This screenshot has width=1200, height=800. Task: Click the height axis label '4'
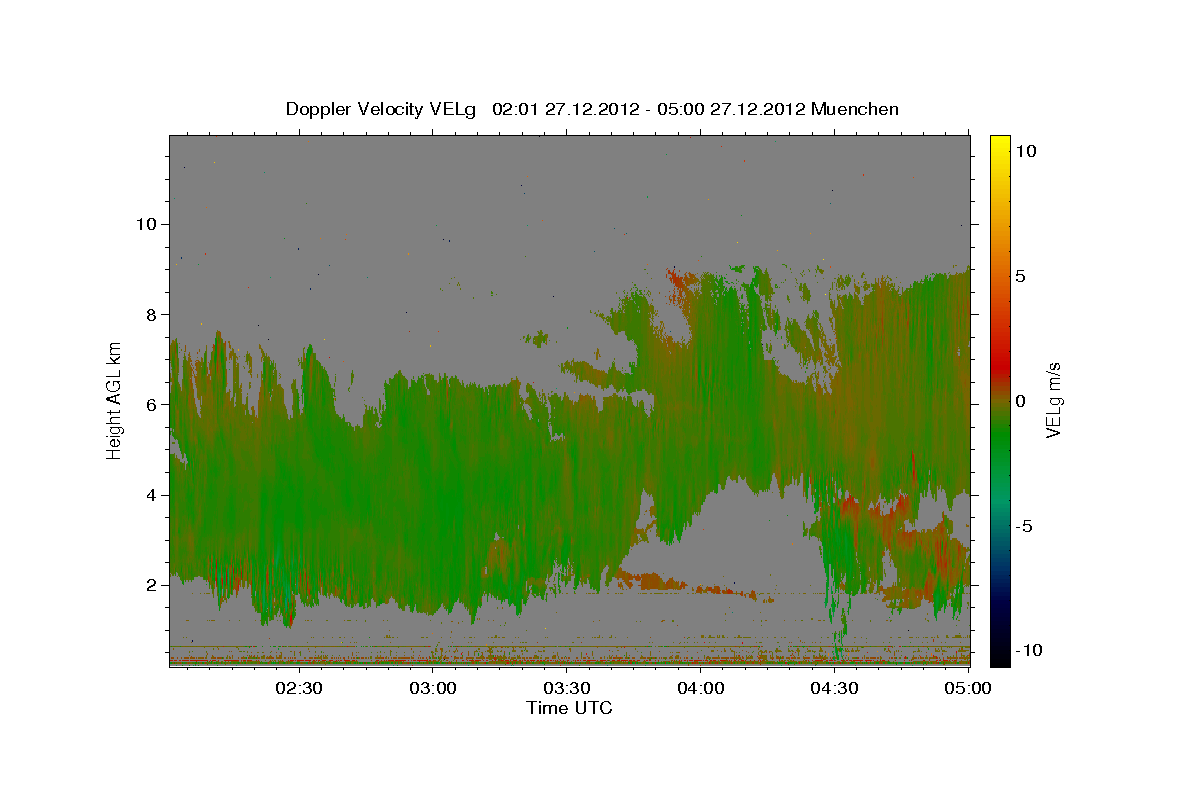tap(152, 495)
